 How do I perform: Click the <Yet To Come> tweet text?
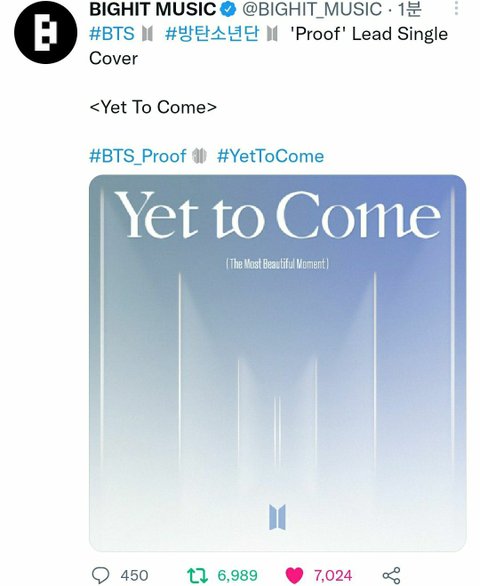point(153,107)
